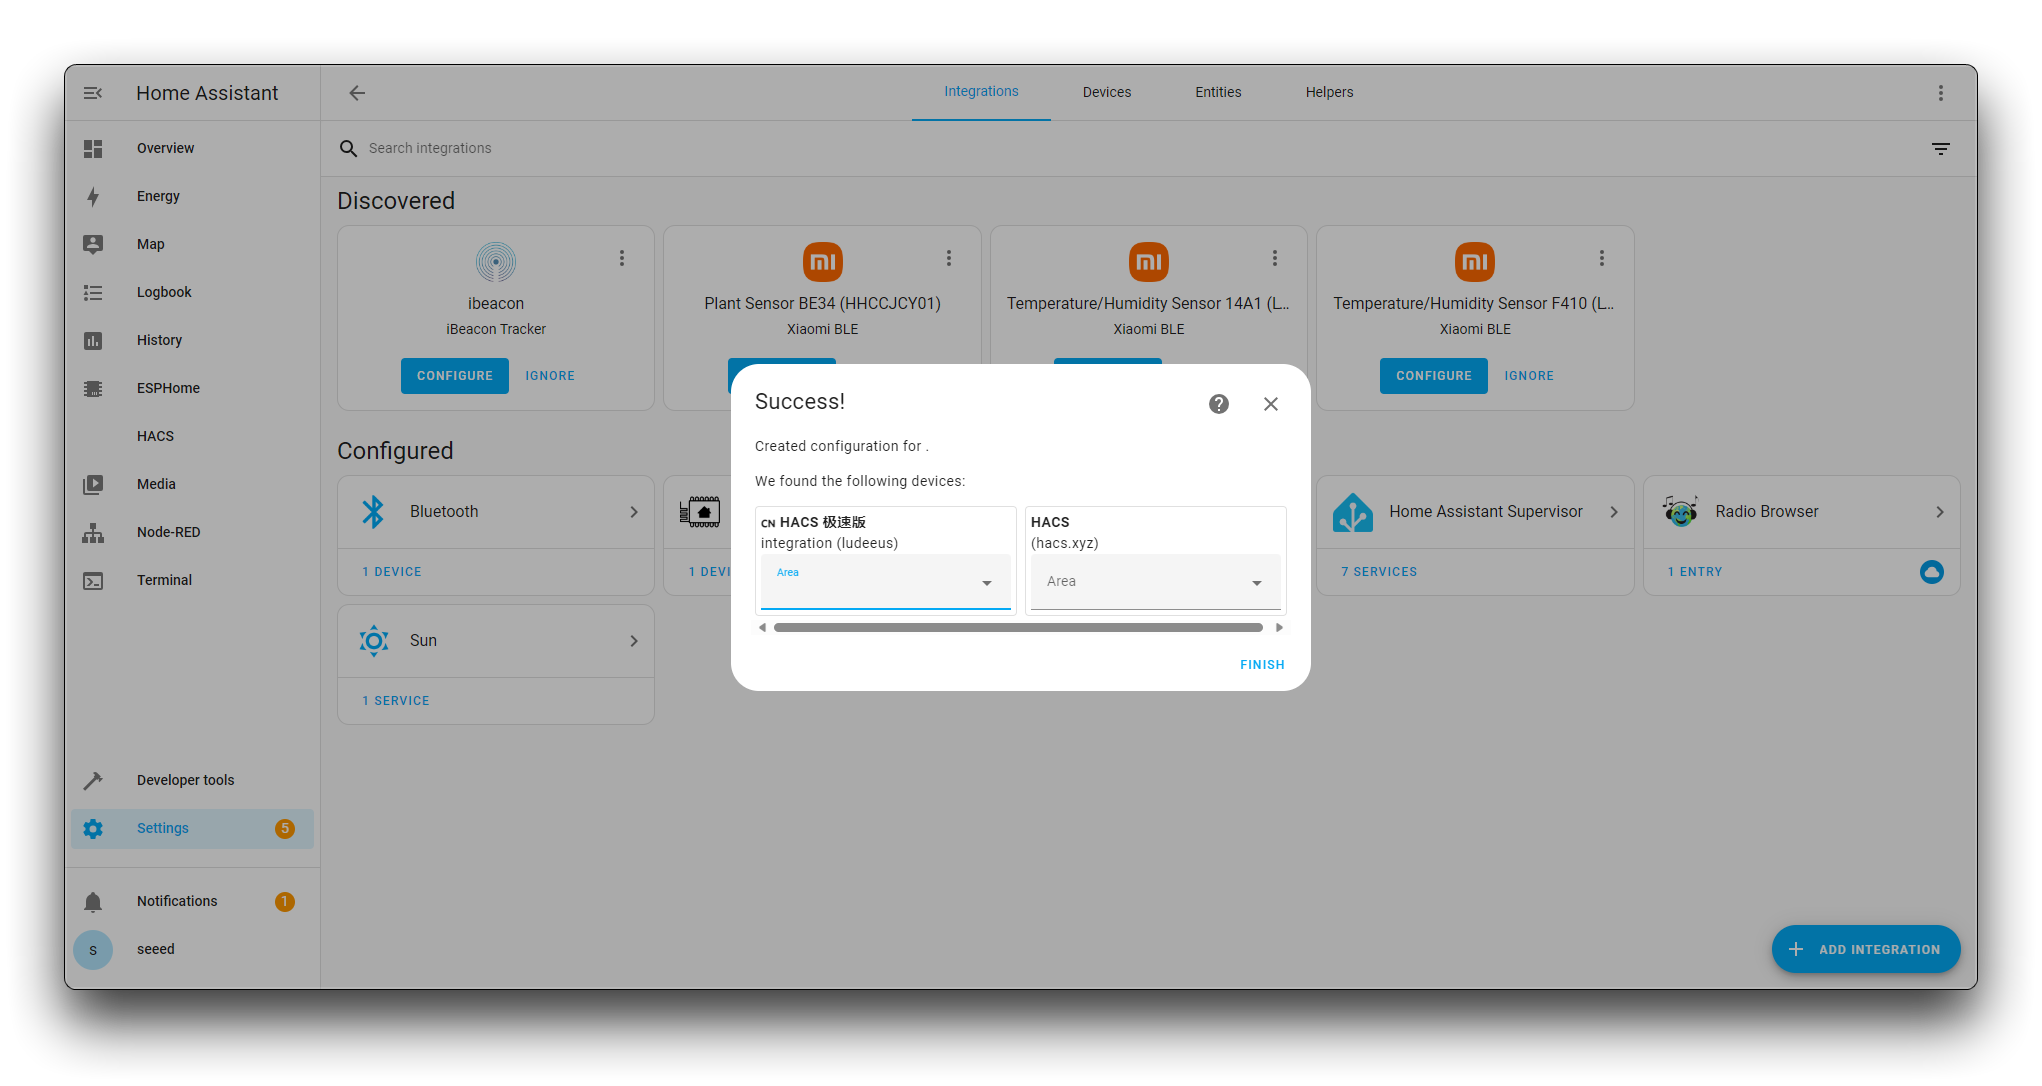The width and height of the screenshot is (2042, 1086).
Task: Open Developer tools hammer icon
Action: 93,780
